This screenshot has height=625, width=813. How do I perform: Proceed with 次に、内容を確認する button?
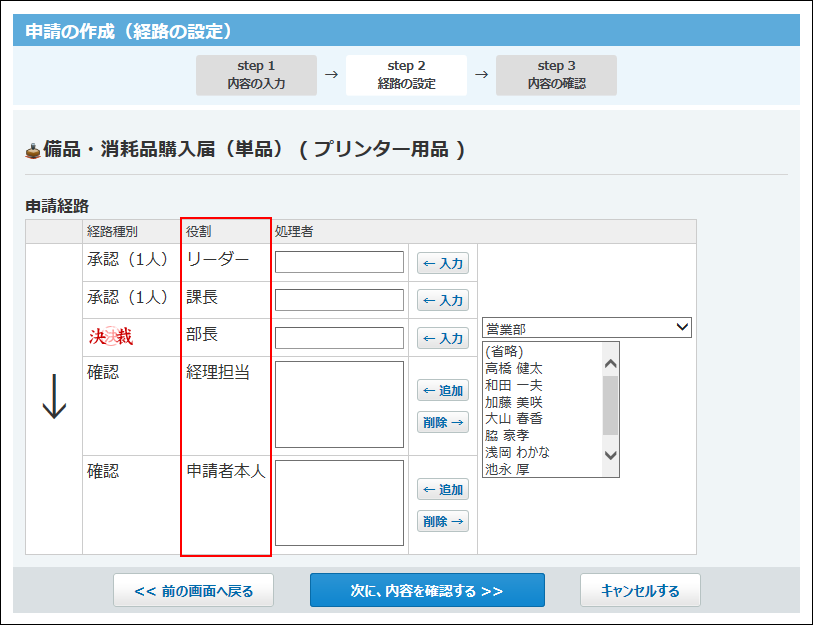(427, 590)
